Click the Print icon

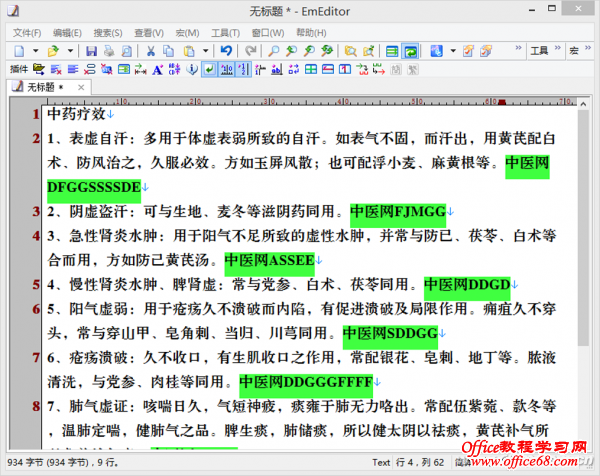109,51
